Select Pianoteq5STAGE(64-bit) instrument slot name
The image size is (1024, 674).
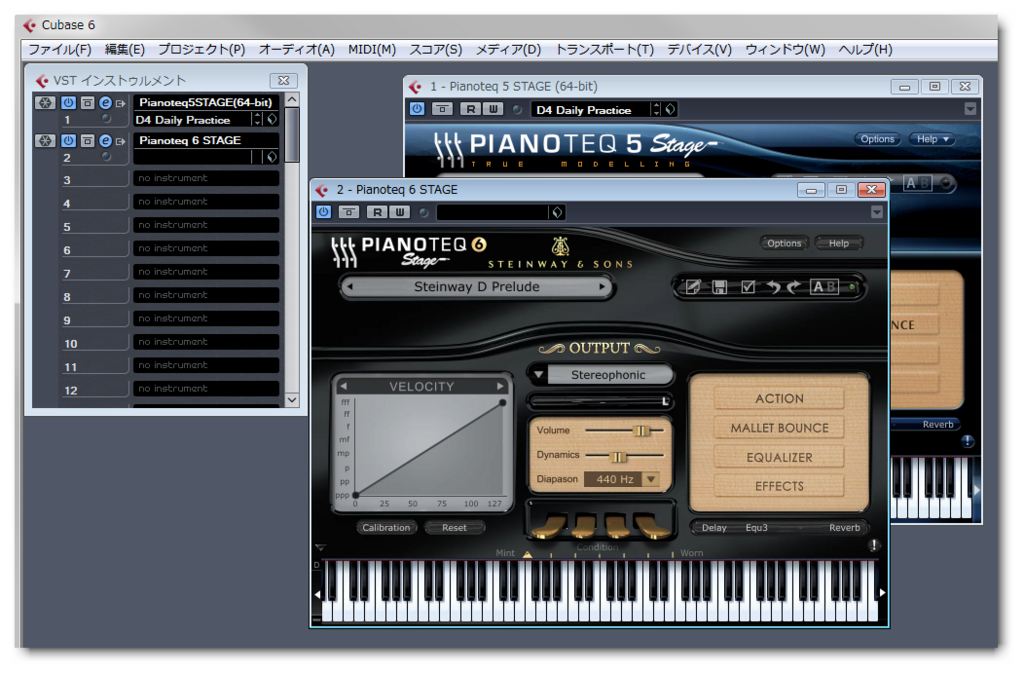coord(206,103)
